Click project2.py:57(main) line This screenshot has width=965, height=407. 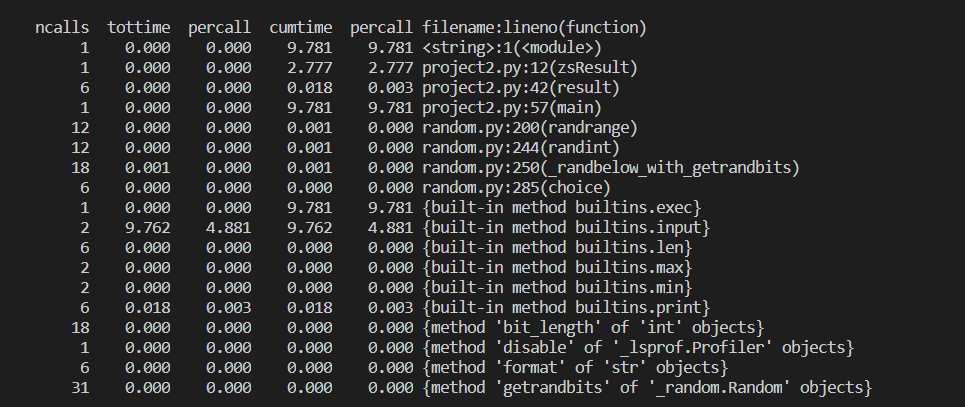511,108
